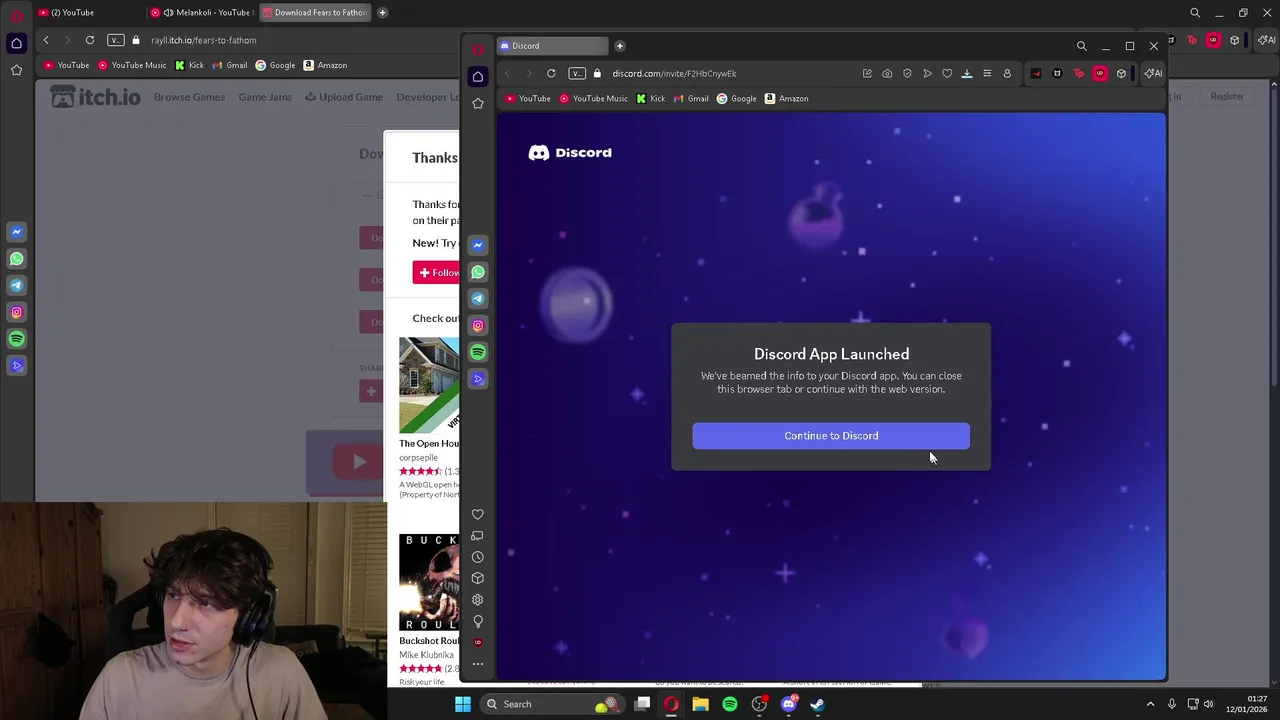Open a new tab in the itch.io window
Screen dimensions: 1280x720
click(382, 13)
